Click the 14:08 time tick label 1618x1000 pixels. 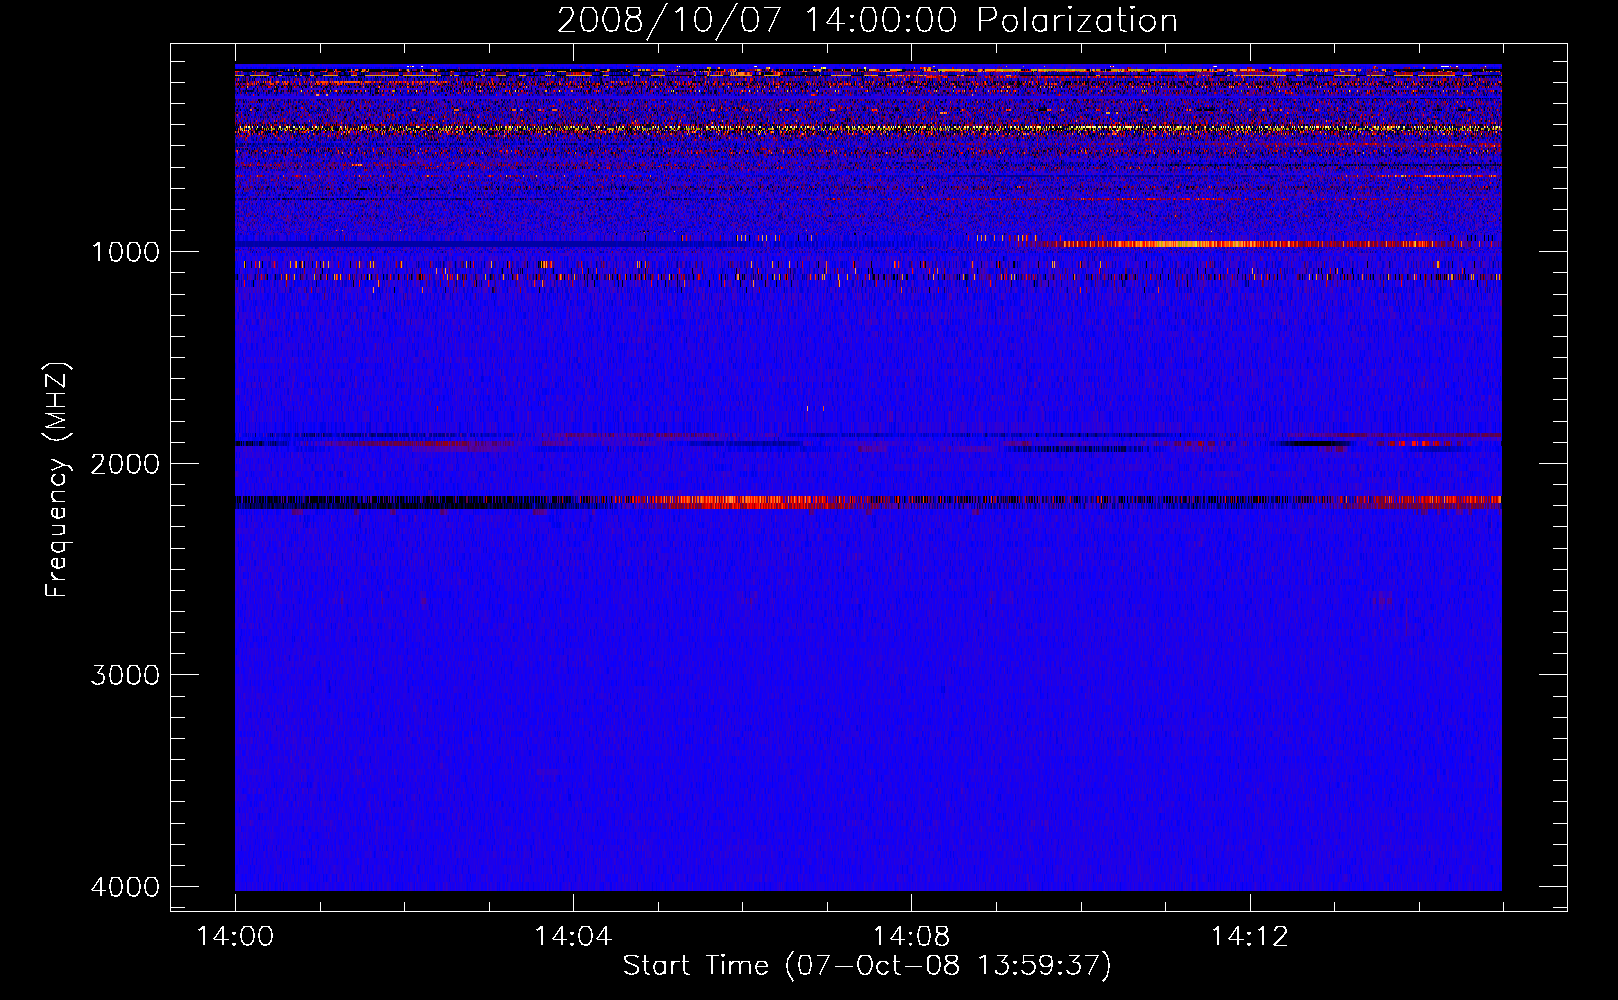(911, 937)
